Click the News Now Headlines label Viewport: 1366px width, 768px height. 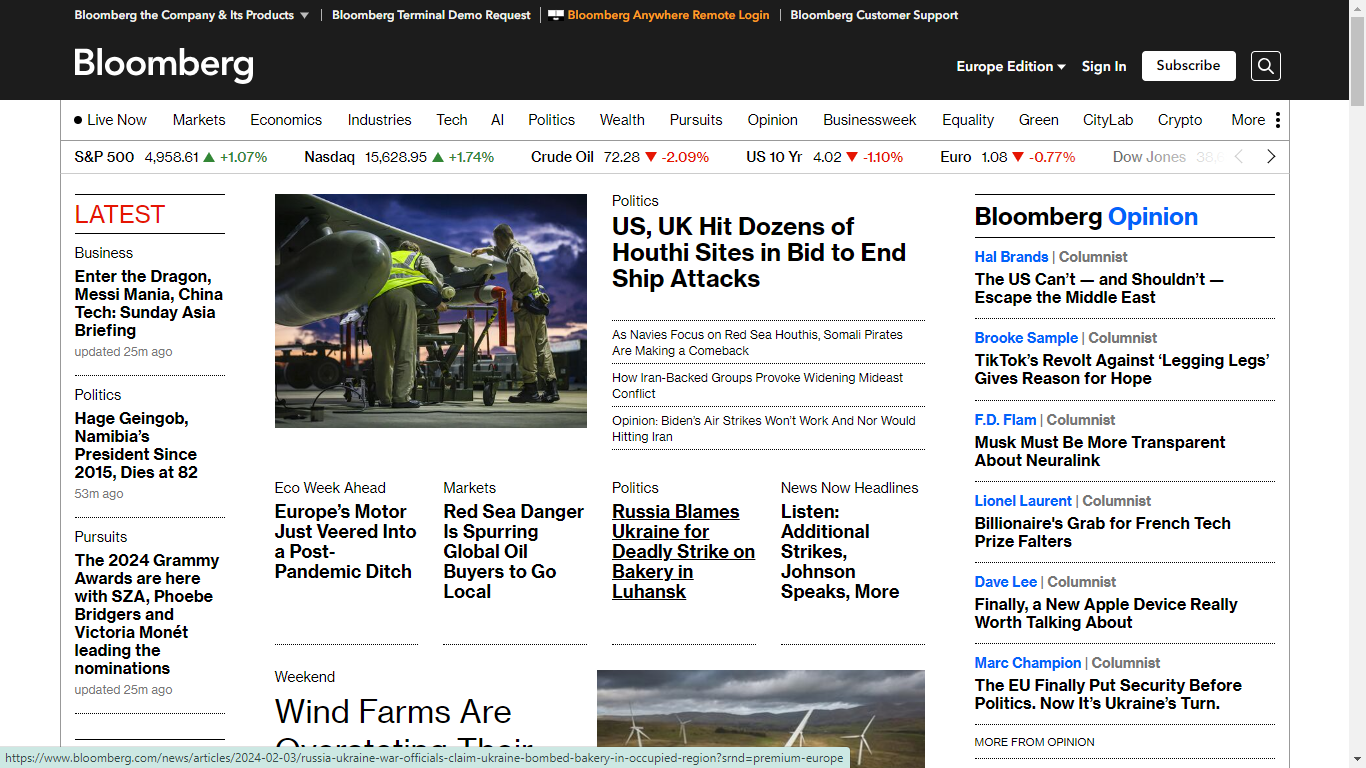click(x=849, y=488)
